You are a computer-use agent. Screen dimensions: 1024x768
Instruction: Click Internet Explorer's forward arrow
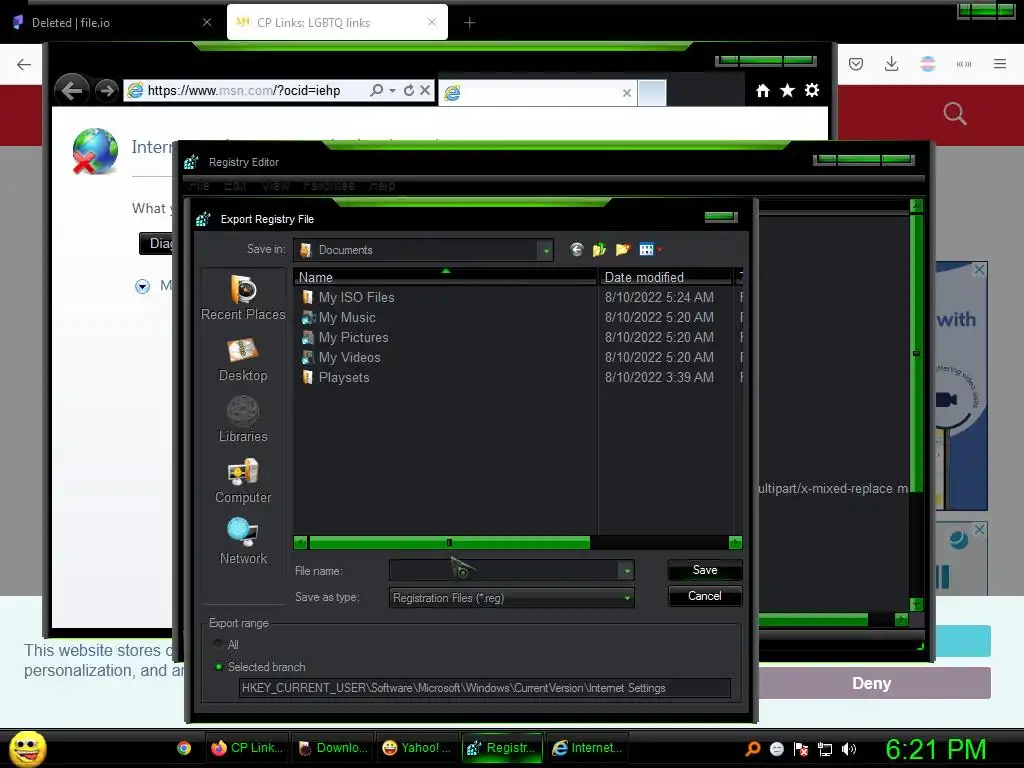[106, 90]
